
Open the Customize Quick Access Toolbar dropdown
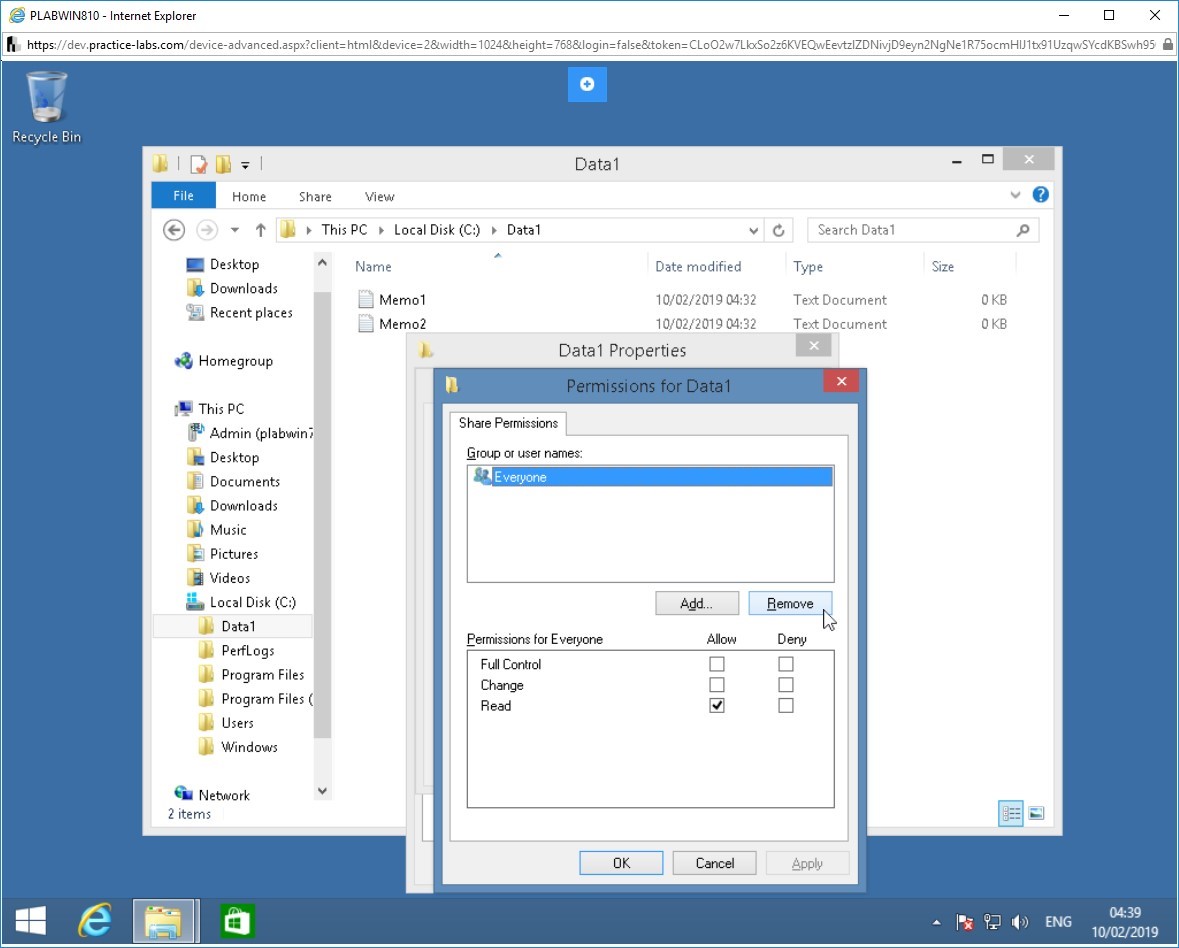[x=245, y=165]
